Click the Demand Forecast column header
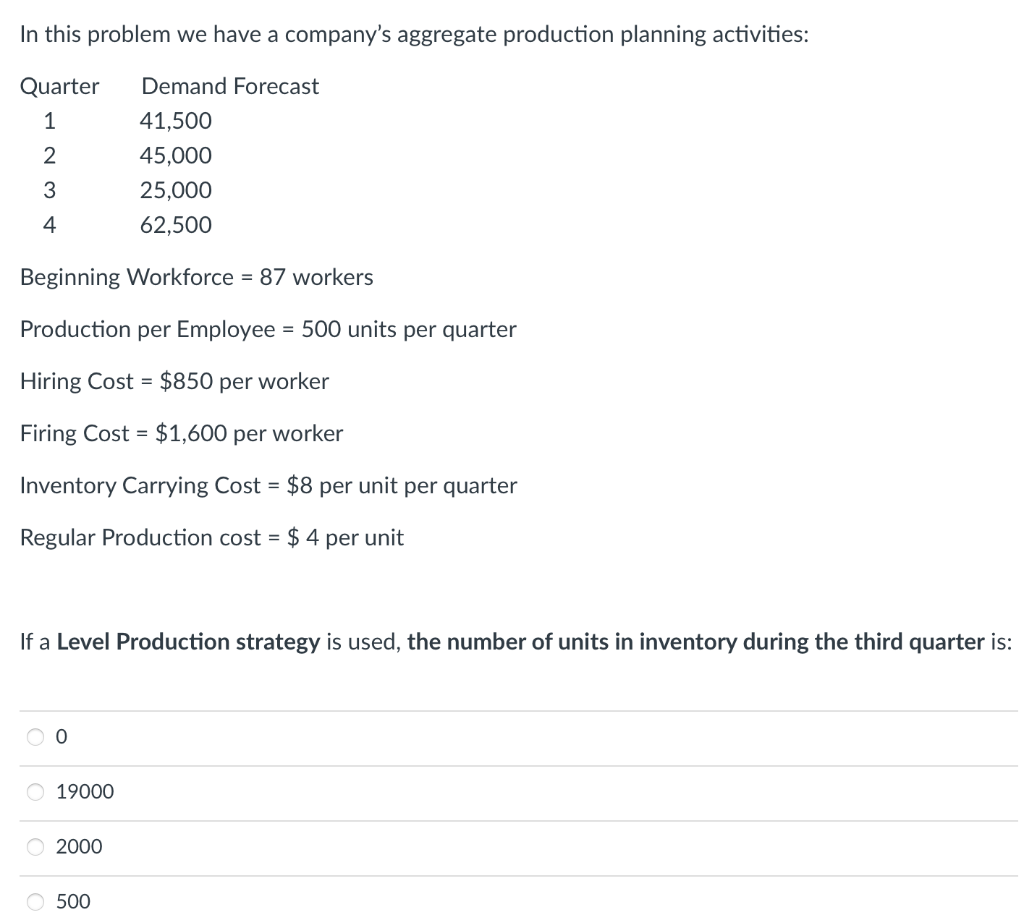1024x915 pixels. click(x=229, y=86)
